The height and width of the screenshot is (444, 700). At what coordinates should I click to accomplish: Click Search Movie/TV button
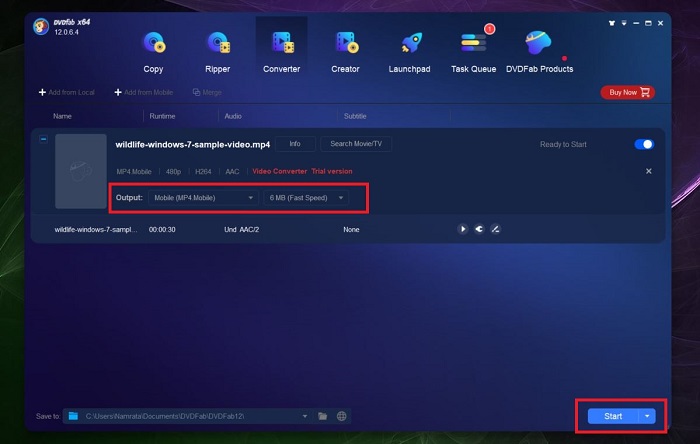(356, 144)
